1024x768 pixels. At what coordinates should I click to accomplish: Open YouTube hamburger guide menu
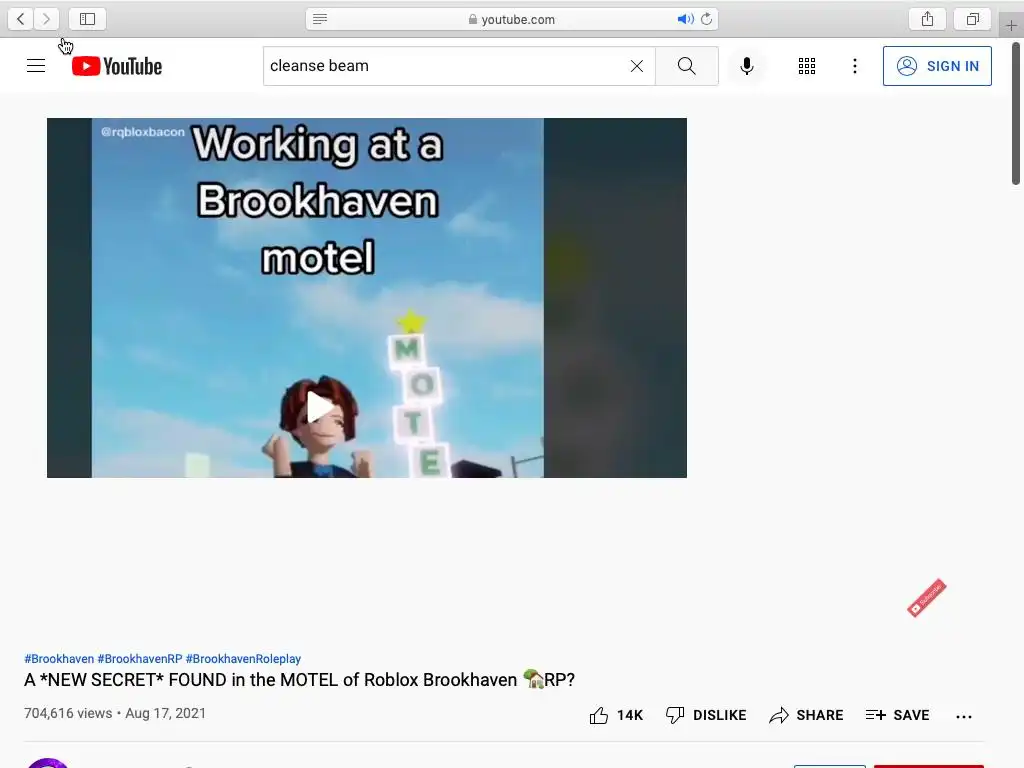pyautogui.click(x=36, y=66)
